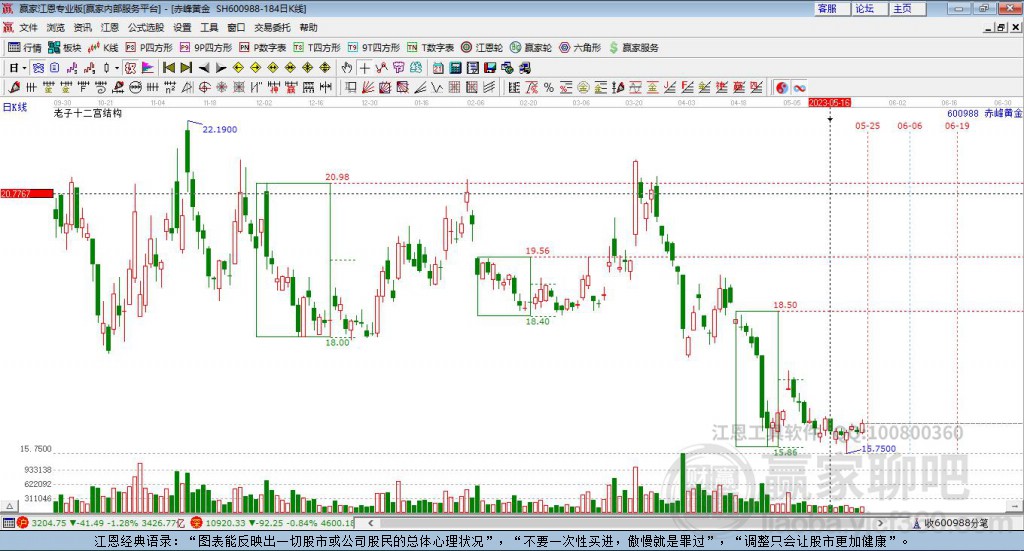Open the P四方形 square tool
The image size is (1024, 551).
click(x=149, y=48)
